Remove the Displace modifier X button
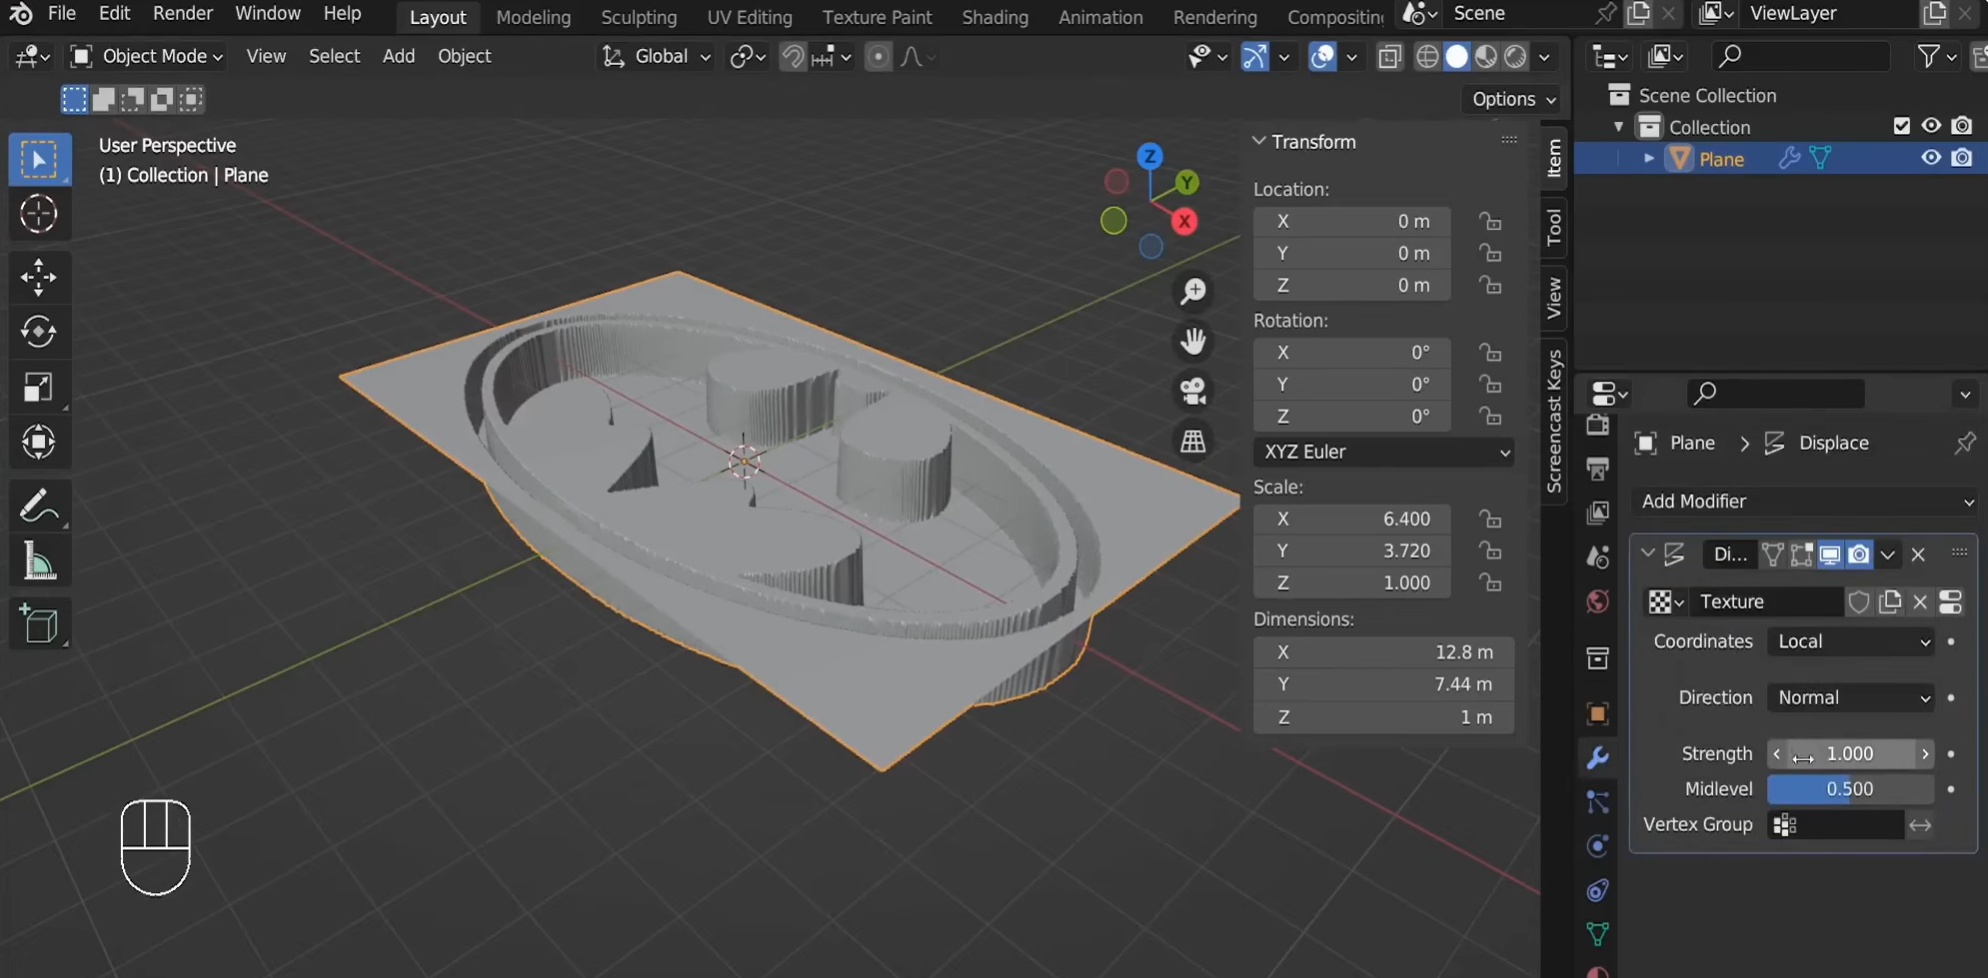Viewport: 1988px width, 978px height. click(1917, 553)
